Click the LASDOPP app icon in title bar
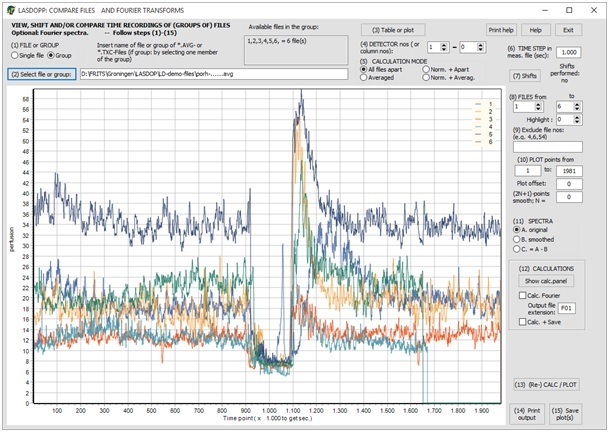The width and height of the screenshot is (613, 434). point(11,10)
